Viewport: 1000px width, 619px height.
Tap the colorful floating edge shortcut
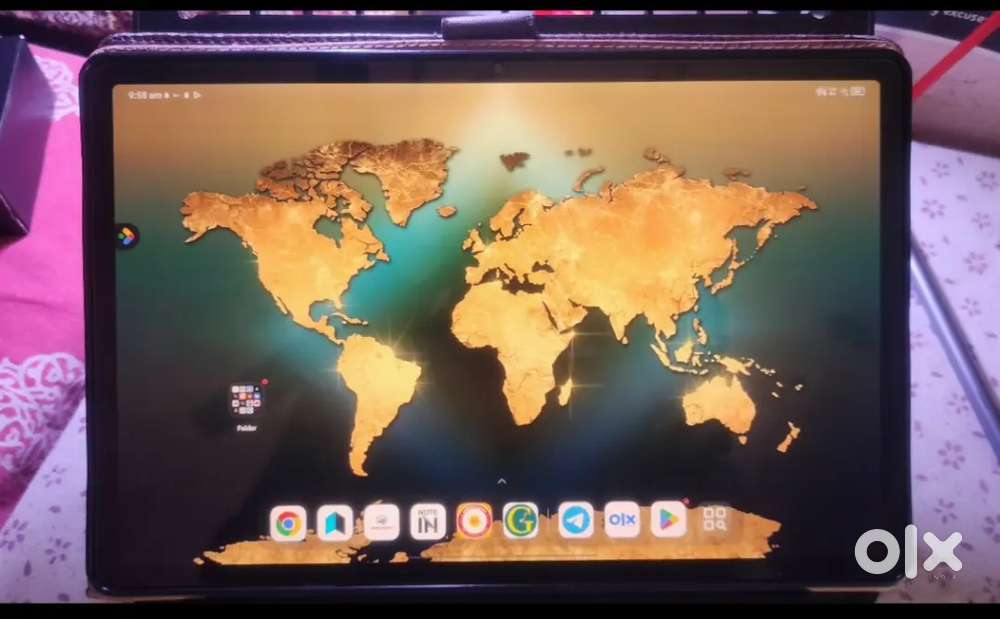point(126,236)
